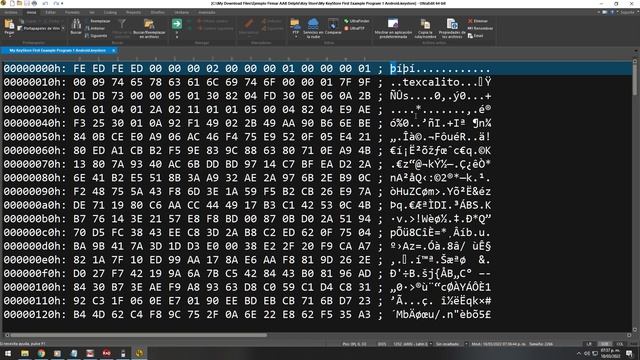This screenshot has height=360, width=640.
Task: Open the Diseño ribbon tab
Action: tap(157, 12)
